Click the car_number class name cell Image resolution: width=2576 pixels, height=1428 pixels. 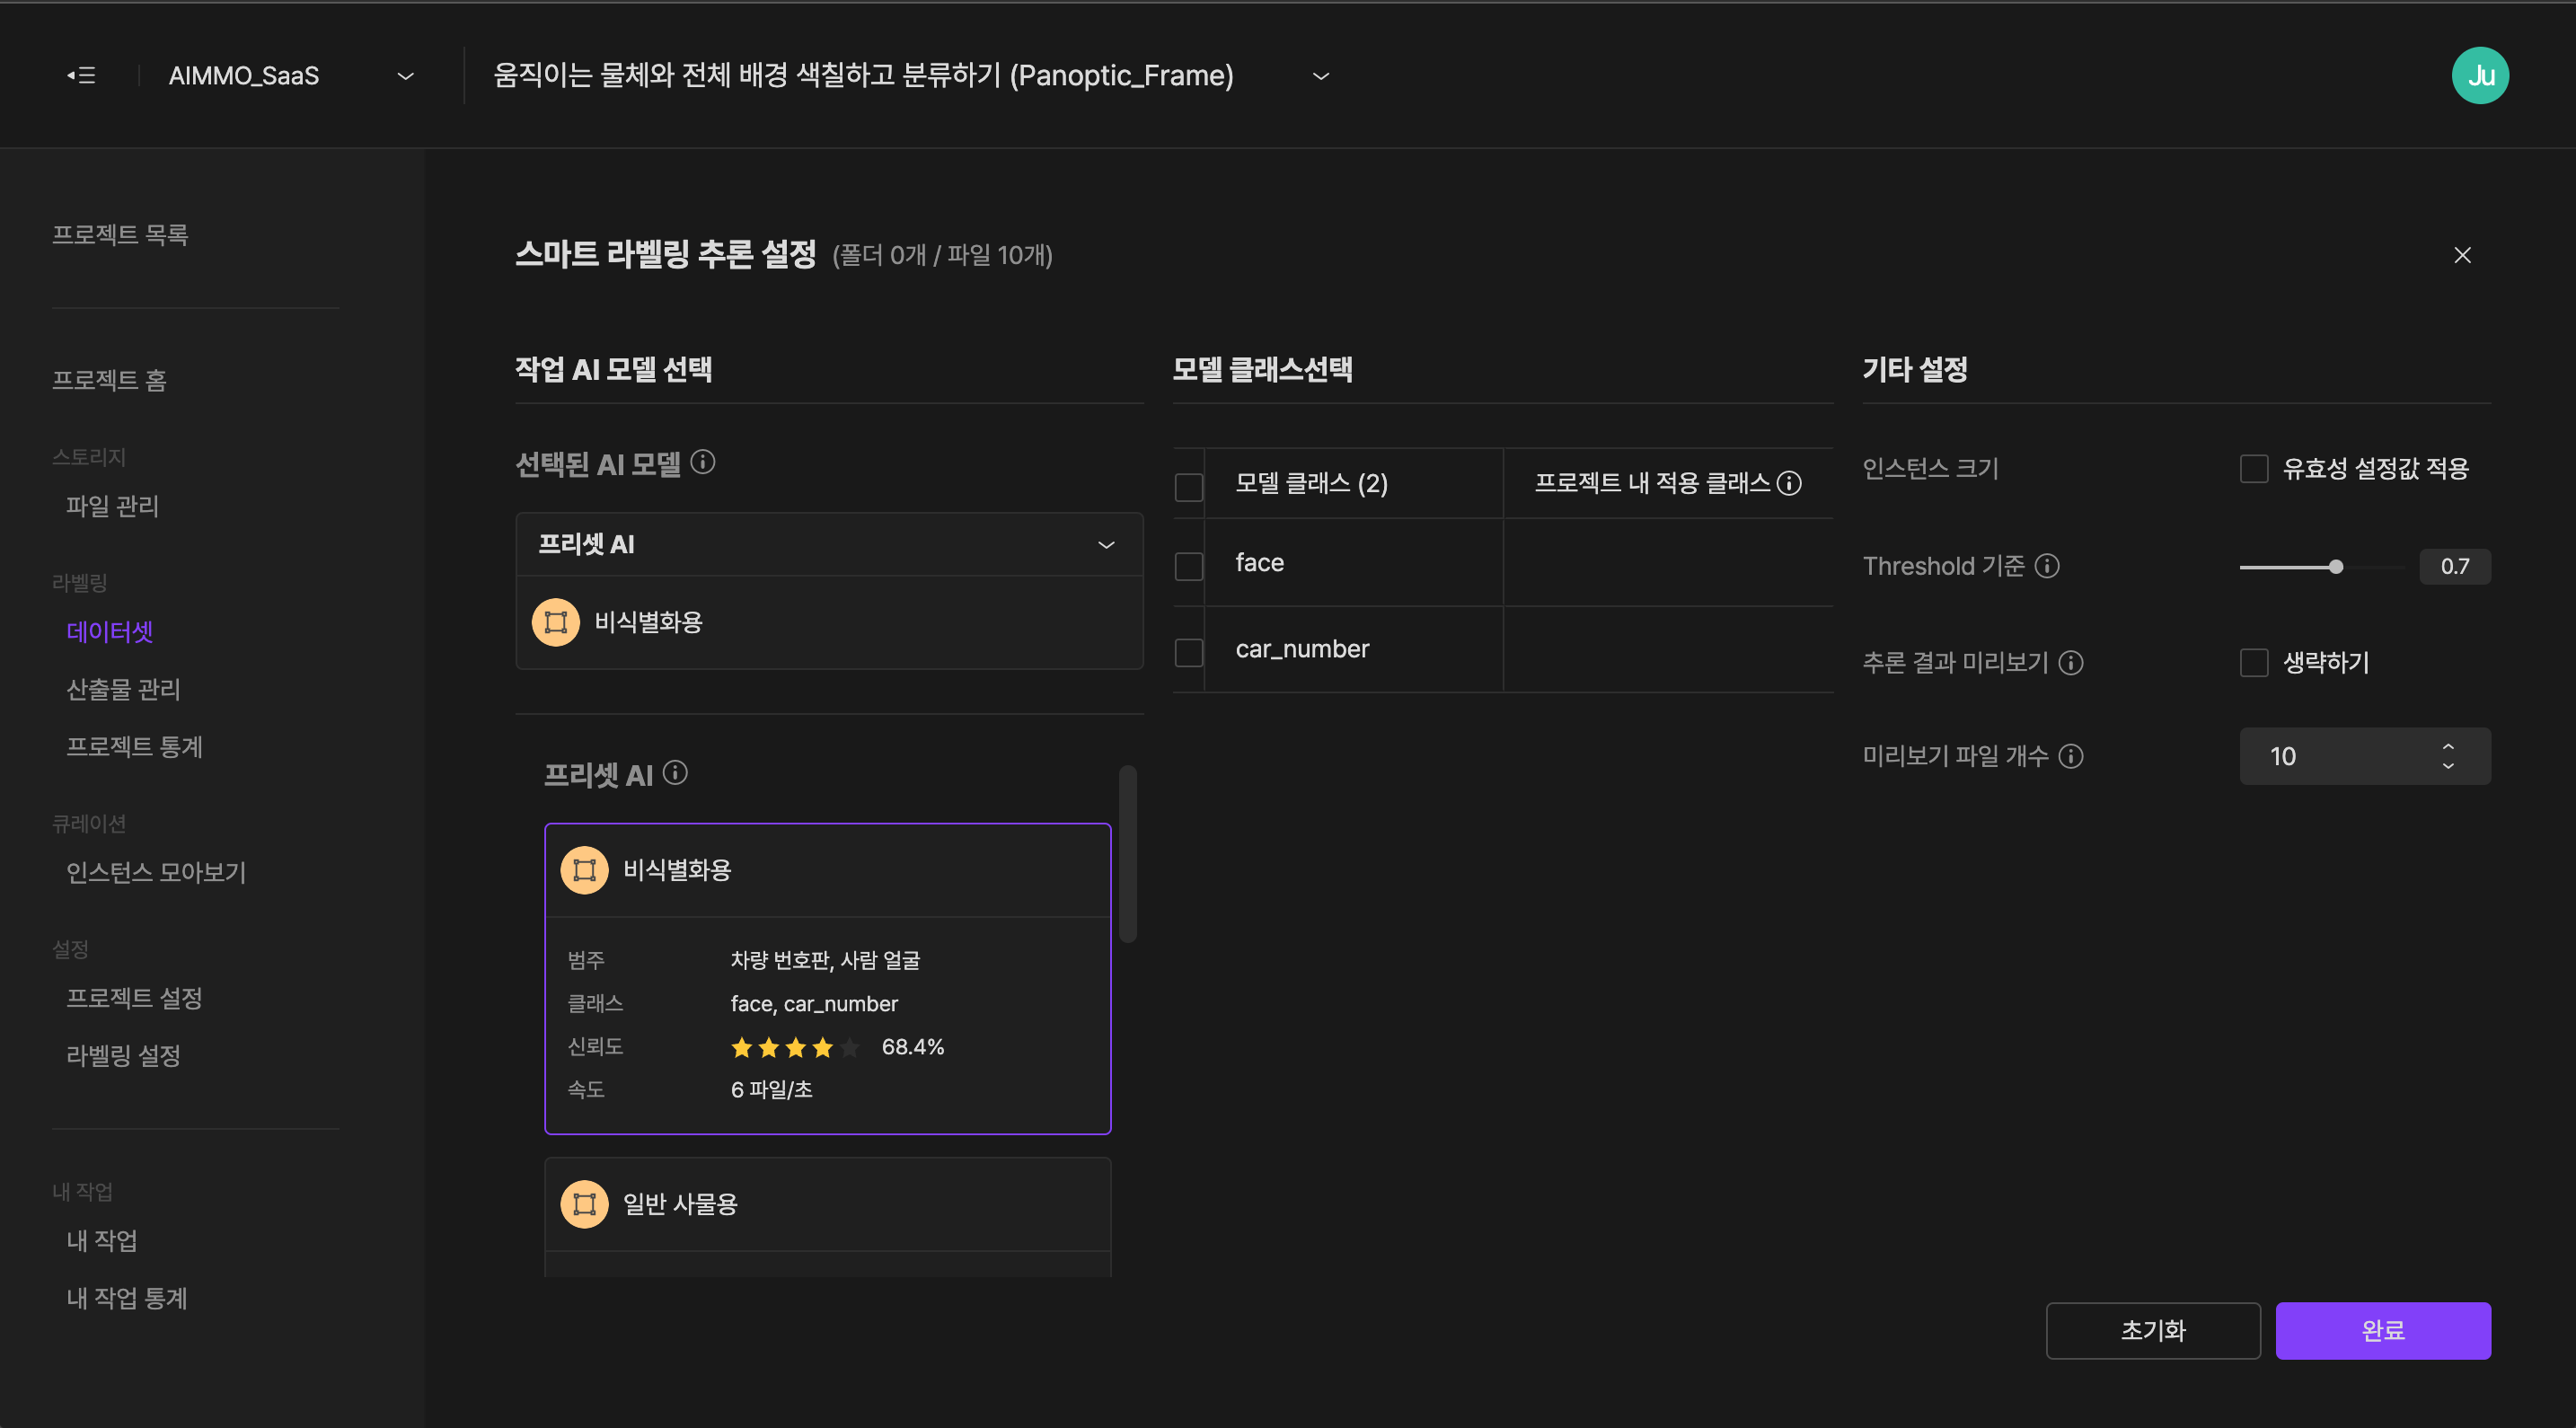[1354, 649]
